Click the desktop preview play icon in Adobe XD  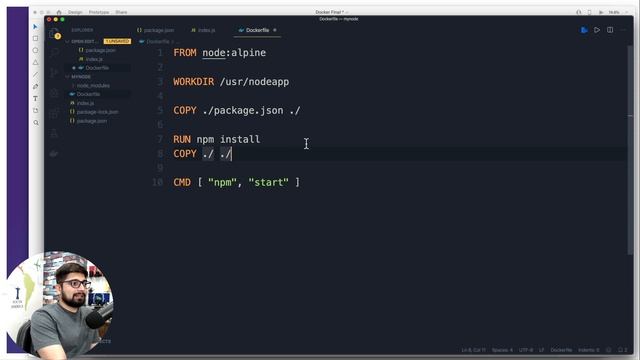point(601,12)
